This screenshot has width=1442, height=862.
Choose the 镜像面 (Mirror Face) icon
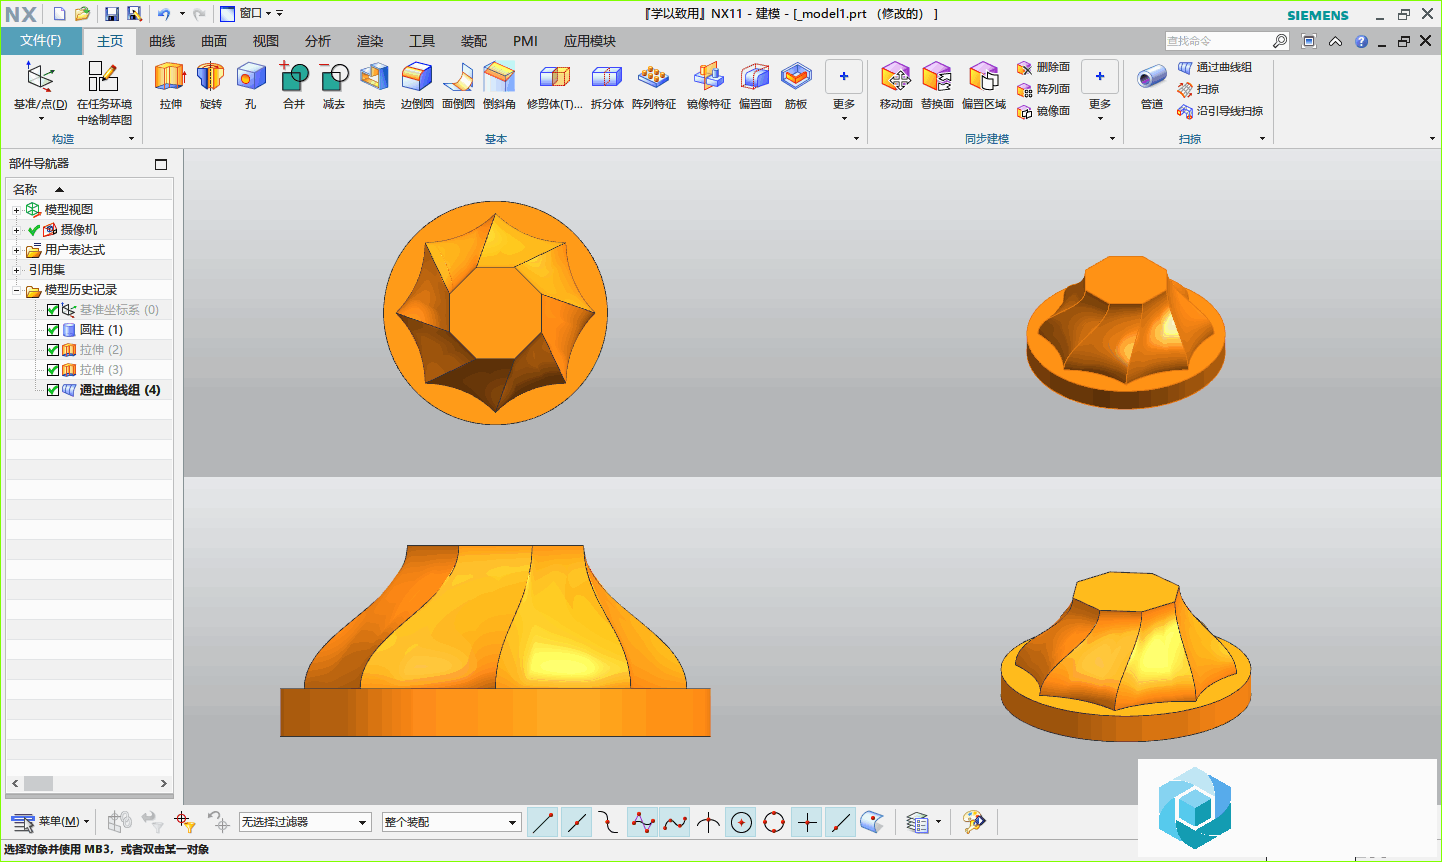point(1024,112)
